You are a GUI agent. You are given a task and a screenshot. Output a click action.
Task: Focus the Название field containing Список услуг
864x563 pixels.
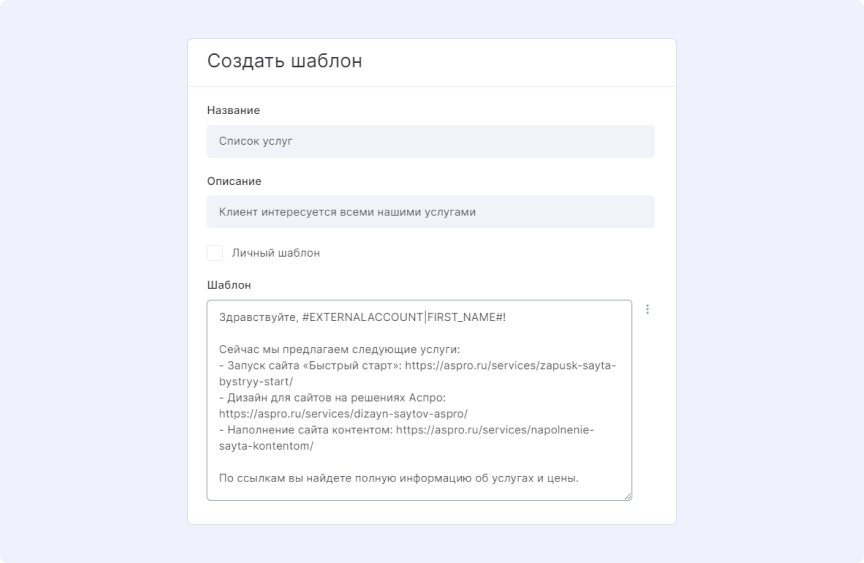click(430, 142)
